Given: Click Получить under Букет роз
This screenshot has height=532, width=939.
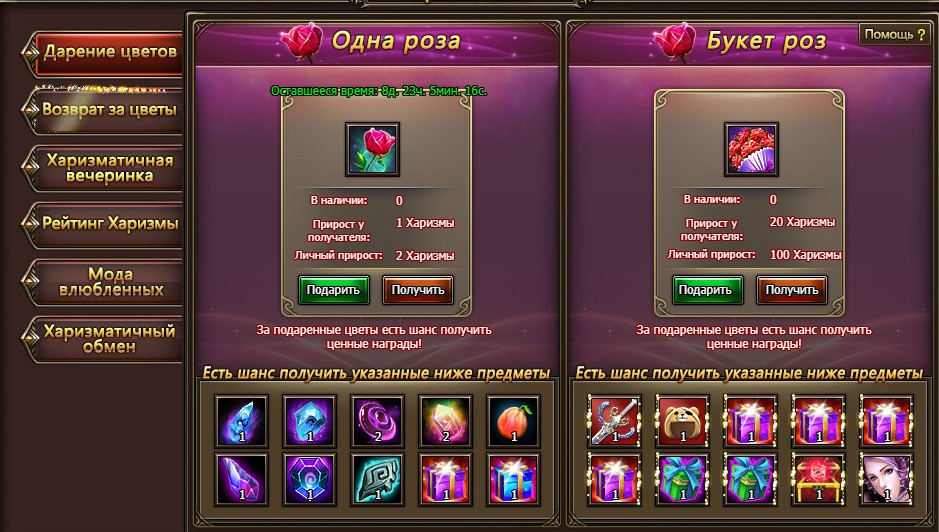Looking at the screenshot, I should pyautogui.click(x=792, y=290).
